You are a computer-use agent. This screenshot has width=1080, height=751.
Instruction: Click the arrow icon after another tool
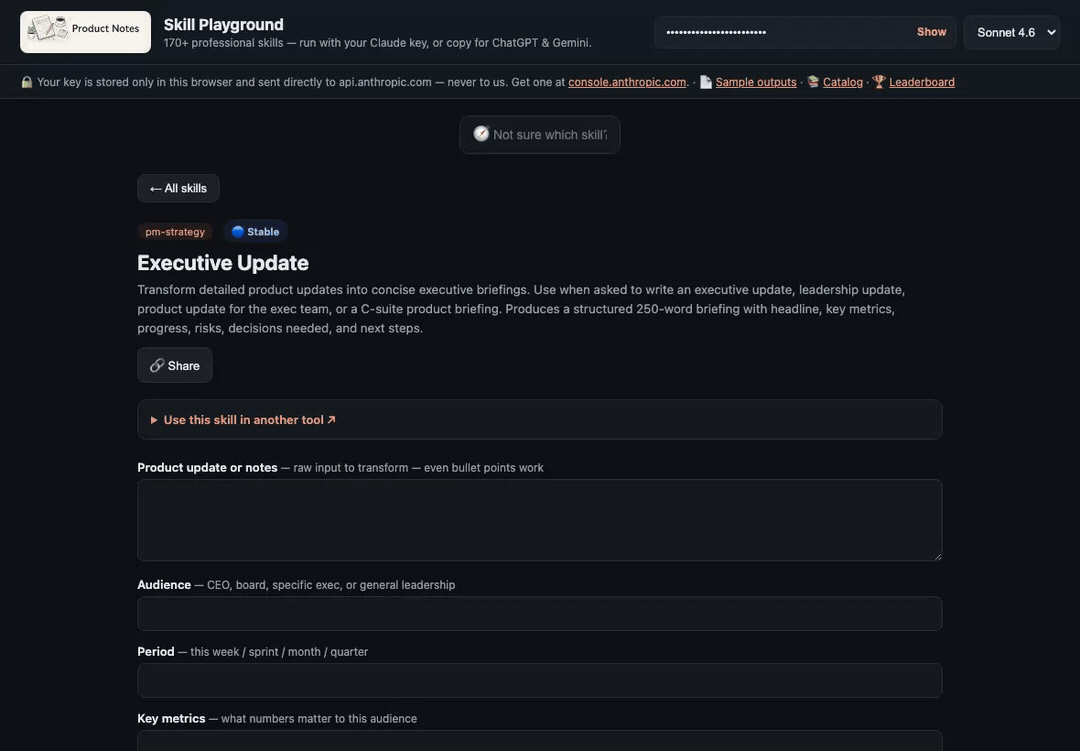pos(331,419)
